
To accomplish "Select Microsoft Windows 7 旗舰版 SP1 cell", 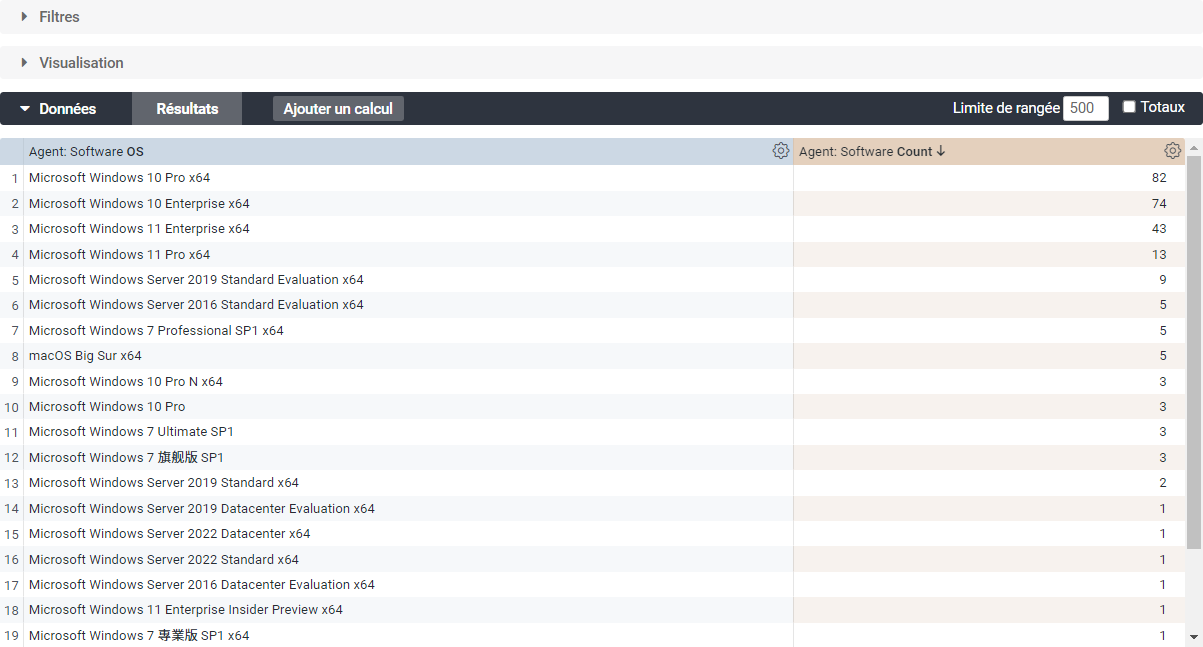I will click(408, 458).
